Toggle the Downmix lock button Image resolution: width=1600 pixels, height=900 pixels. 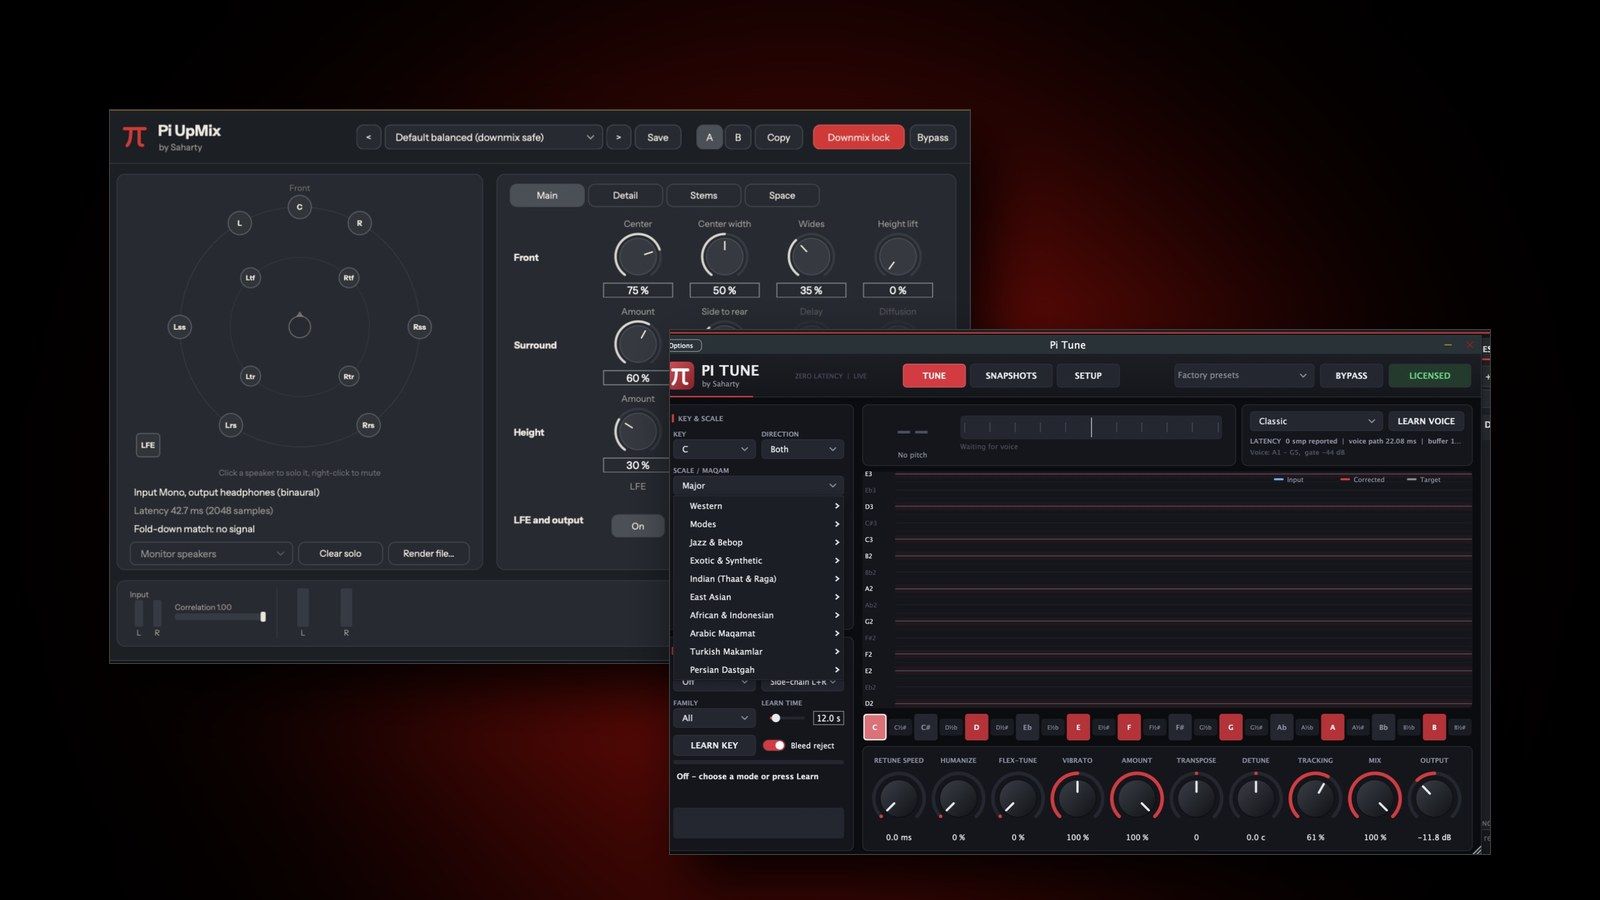[858, 137]
